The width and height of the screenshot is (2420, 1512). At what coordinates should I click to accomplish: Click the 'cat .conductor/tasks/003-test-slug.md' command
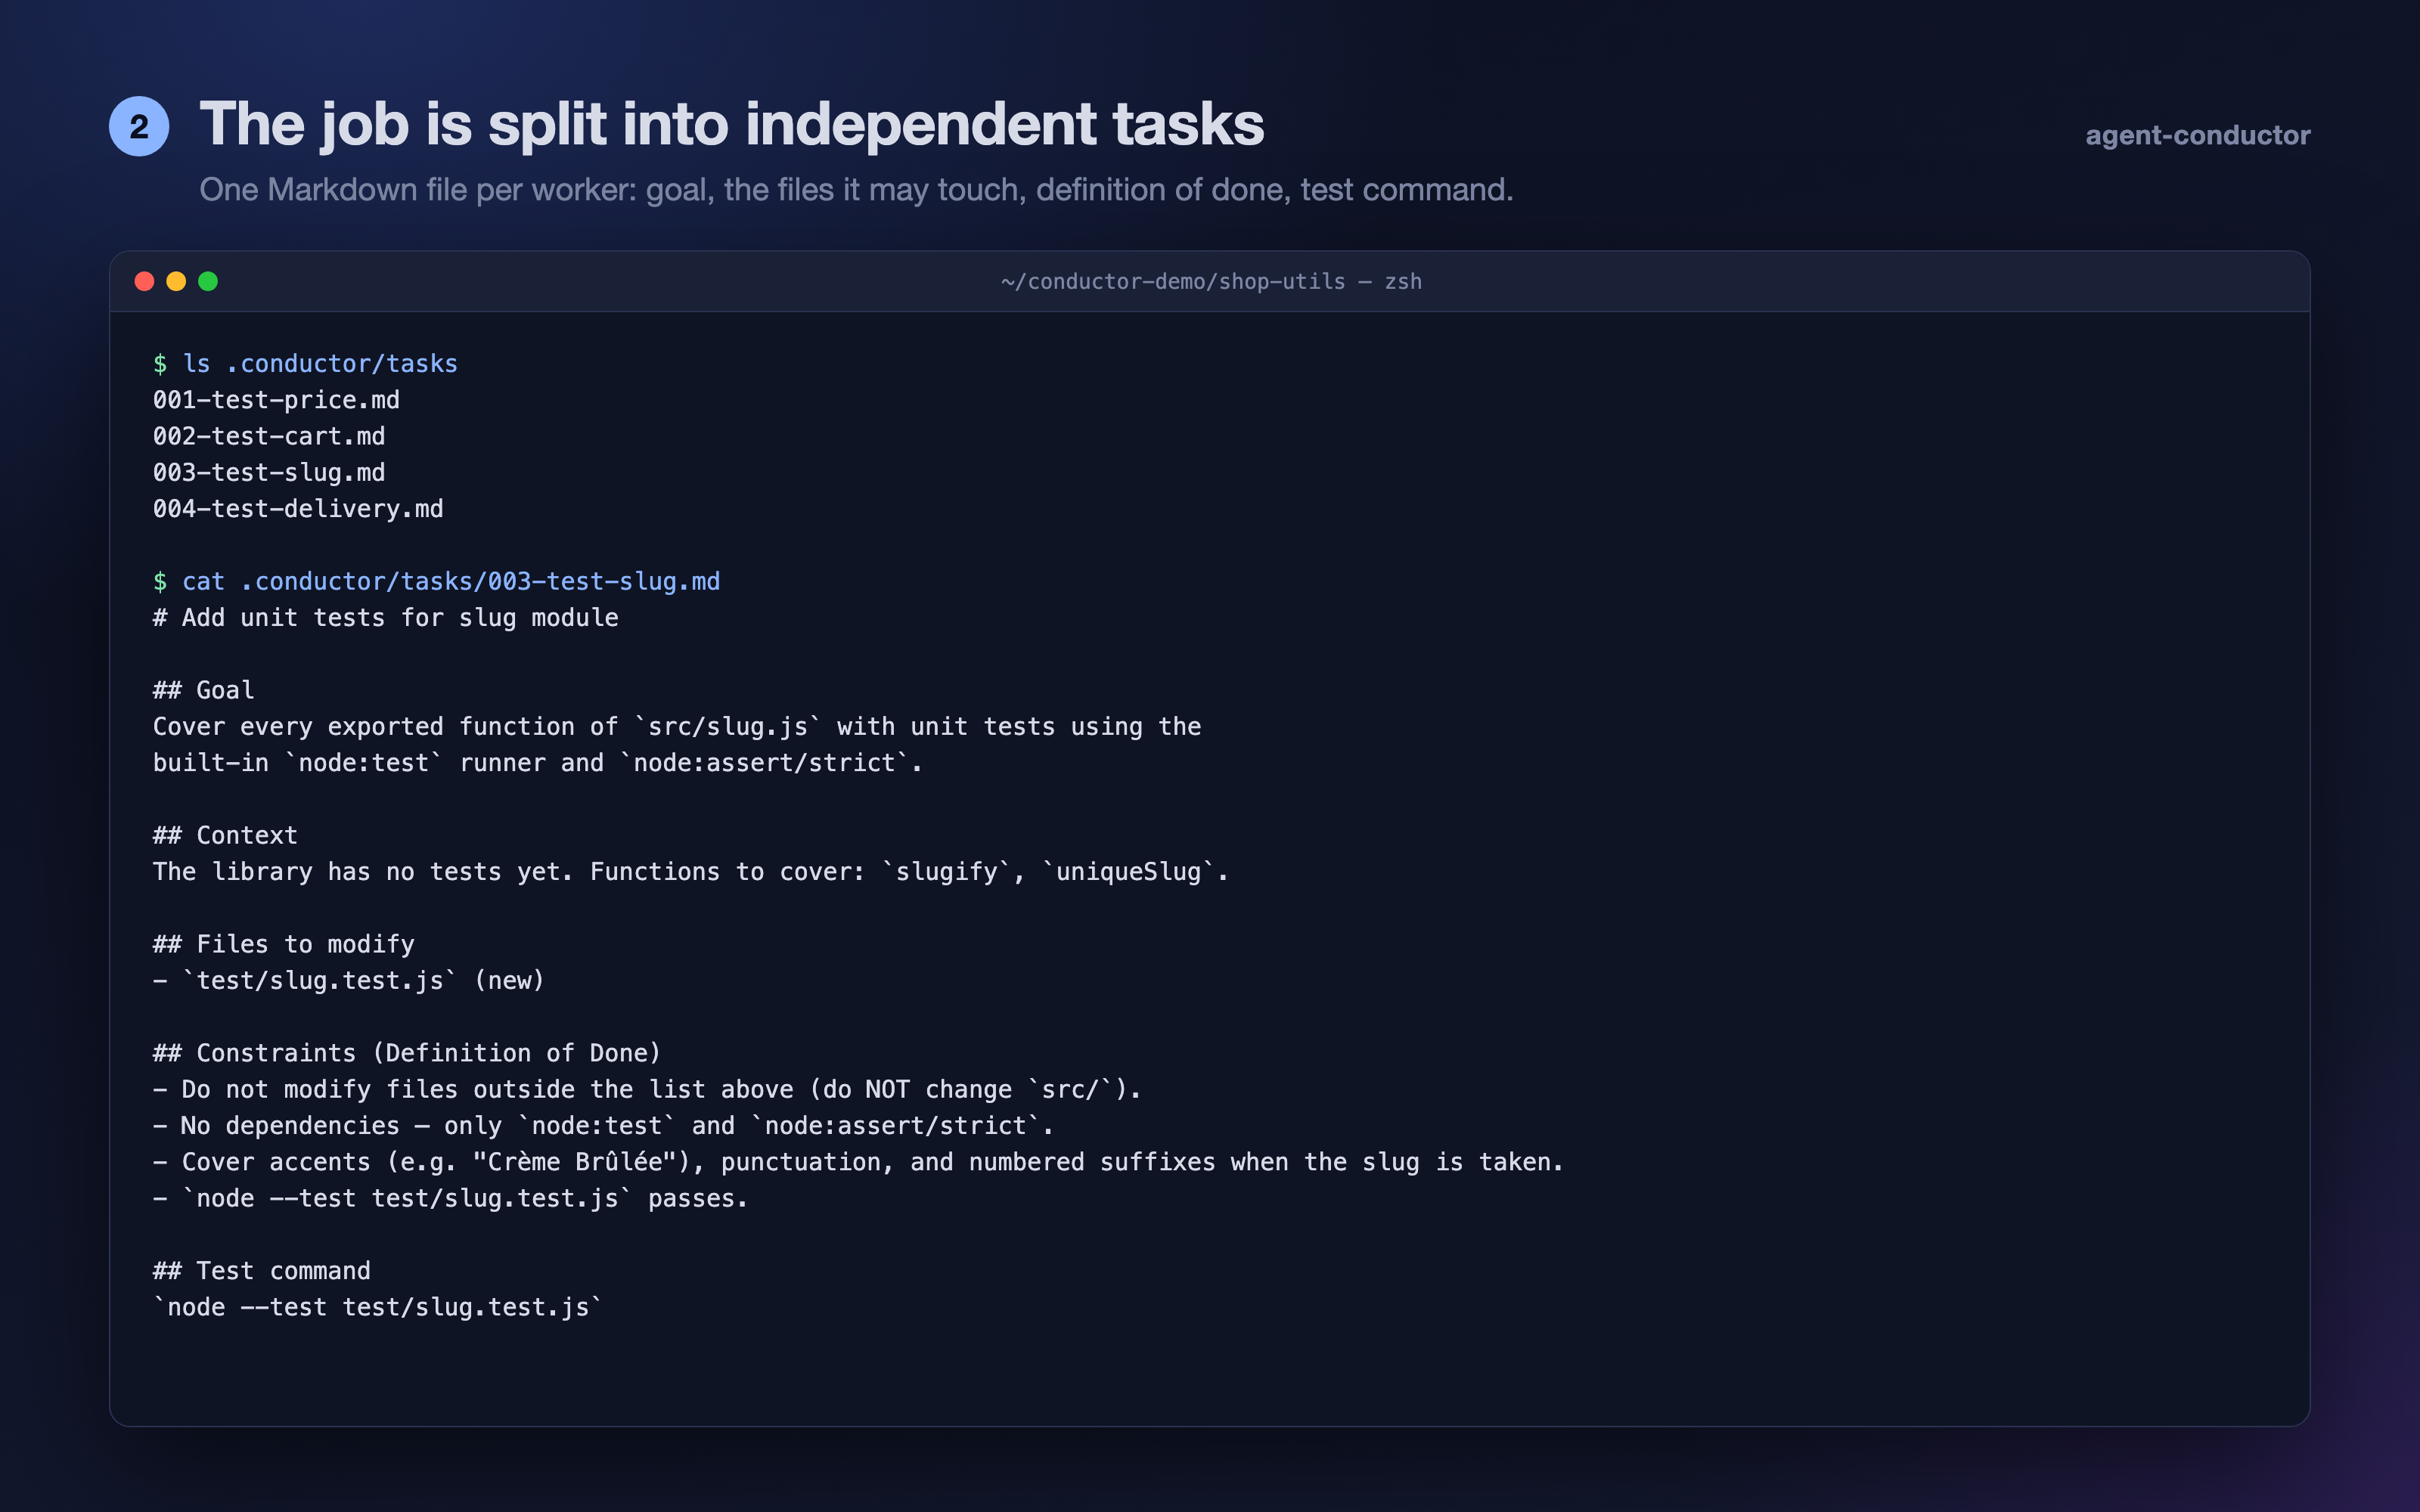pos(436,582)
